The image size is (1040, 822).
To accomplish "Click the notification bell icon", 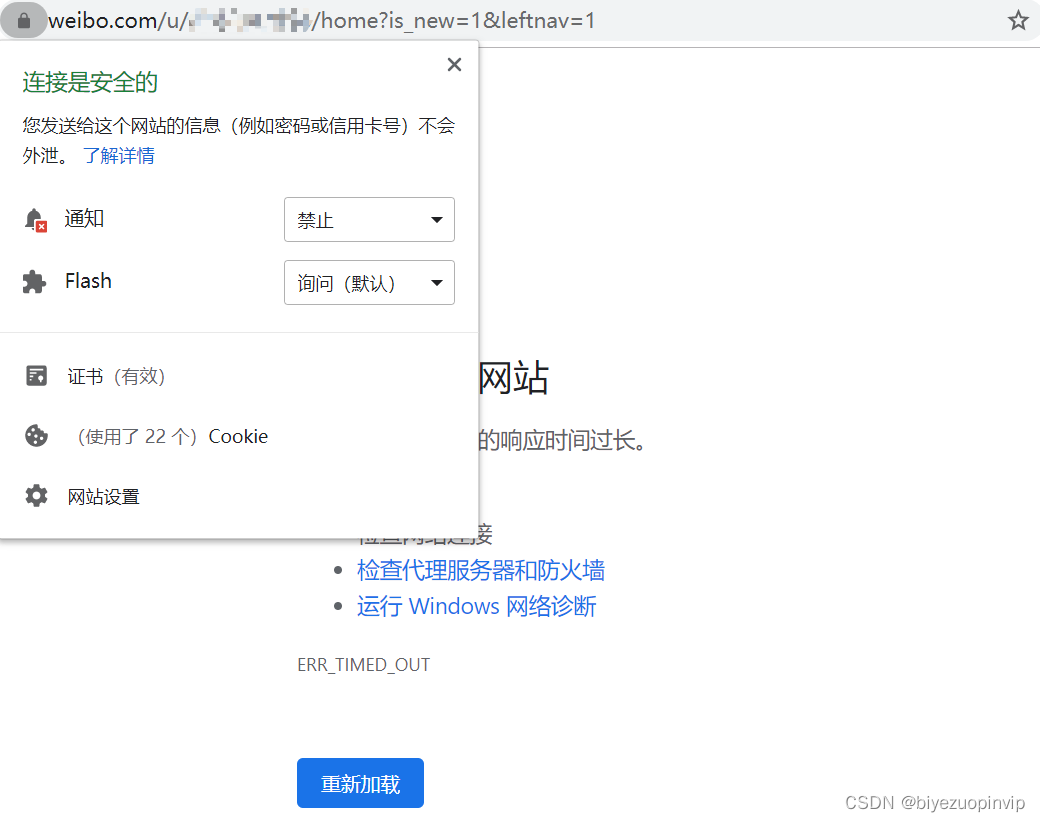I will pos(35,220).
